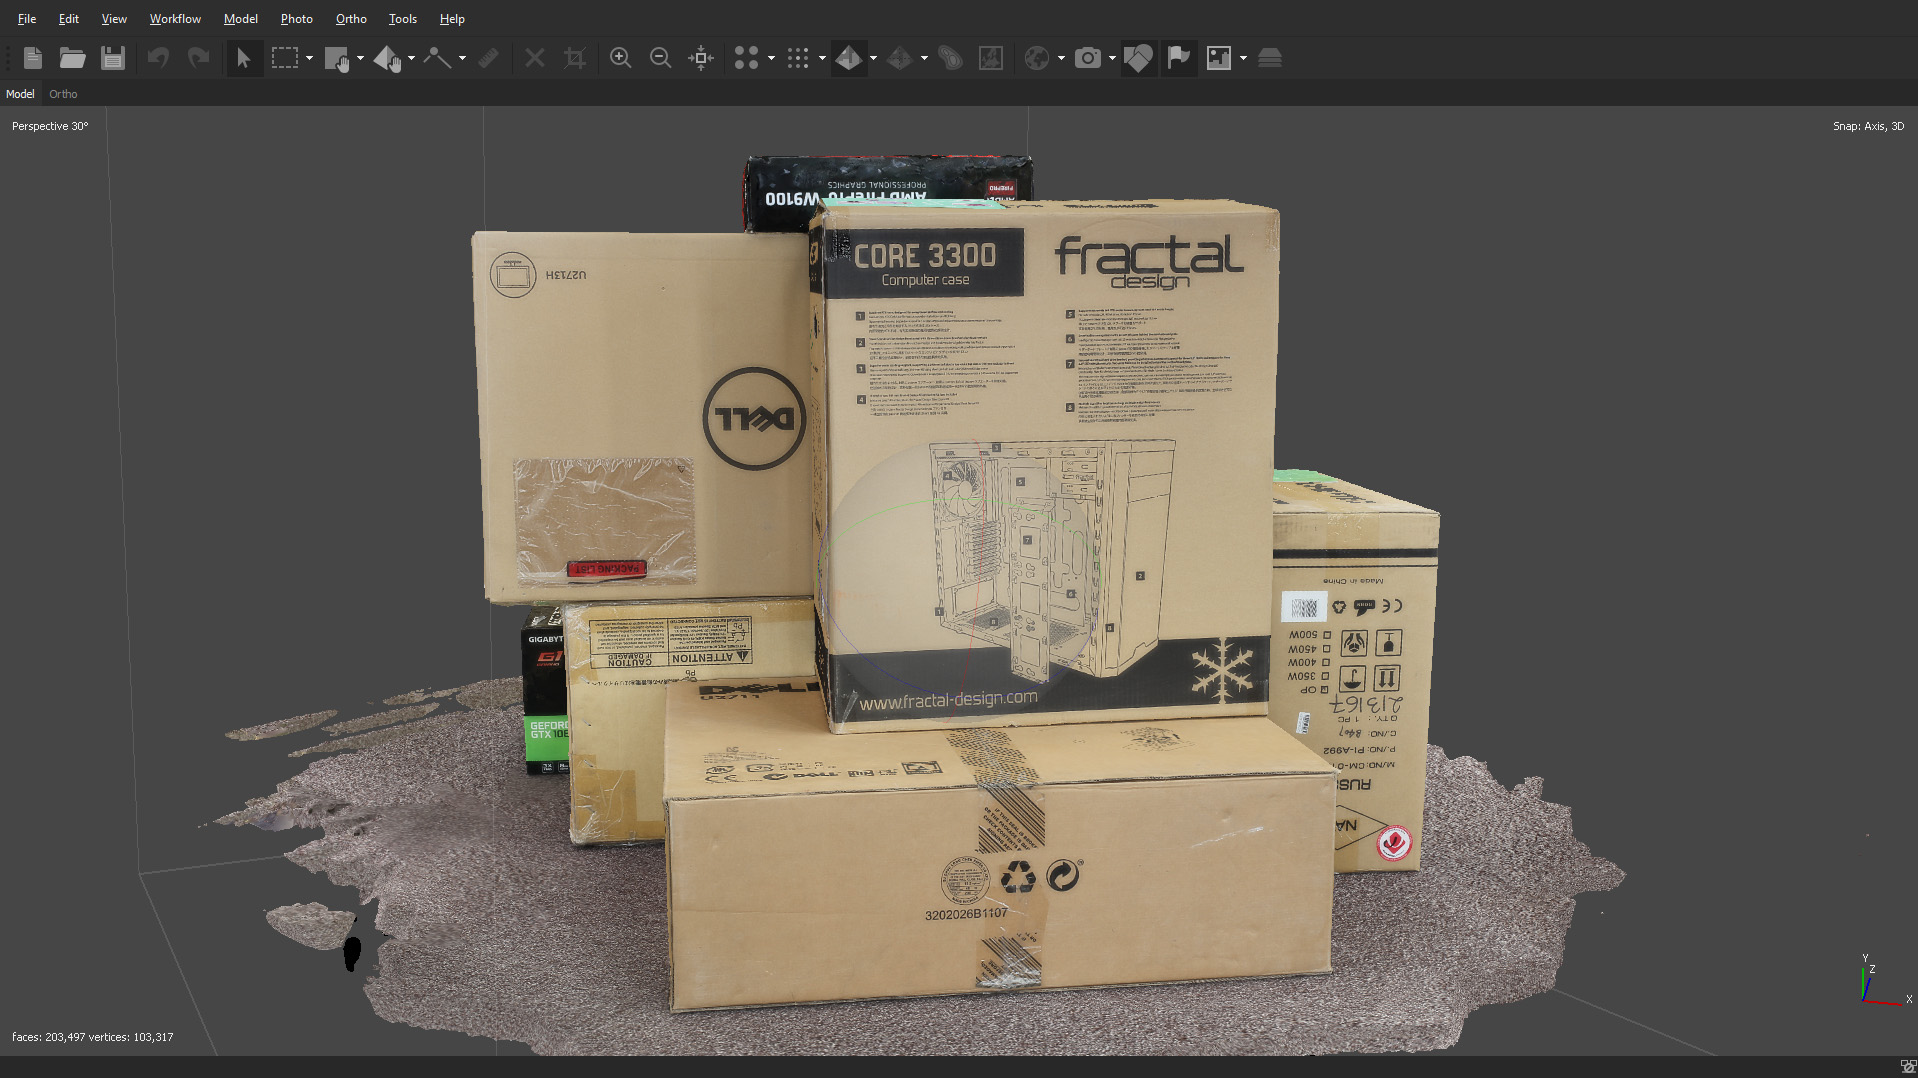Click the Delete Selection X icon
1918x1078 pixels.
point(535,58)
